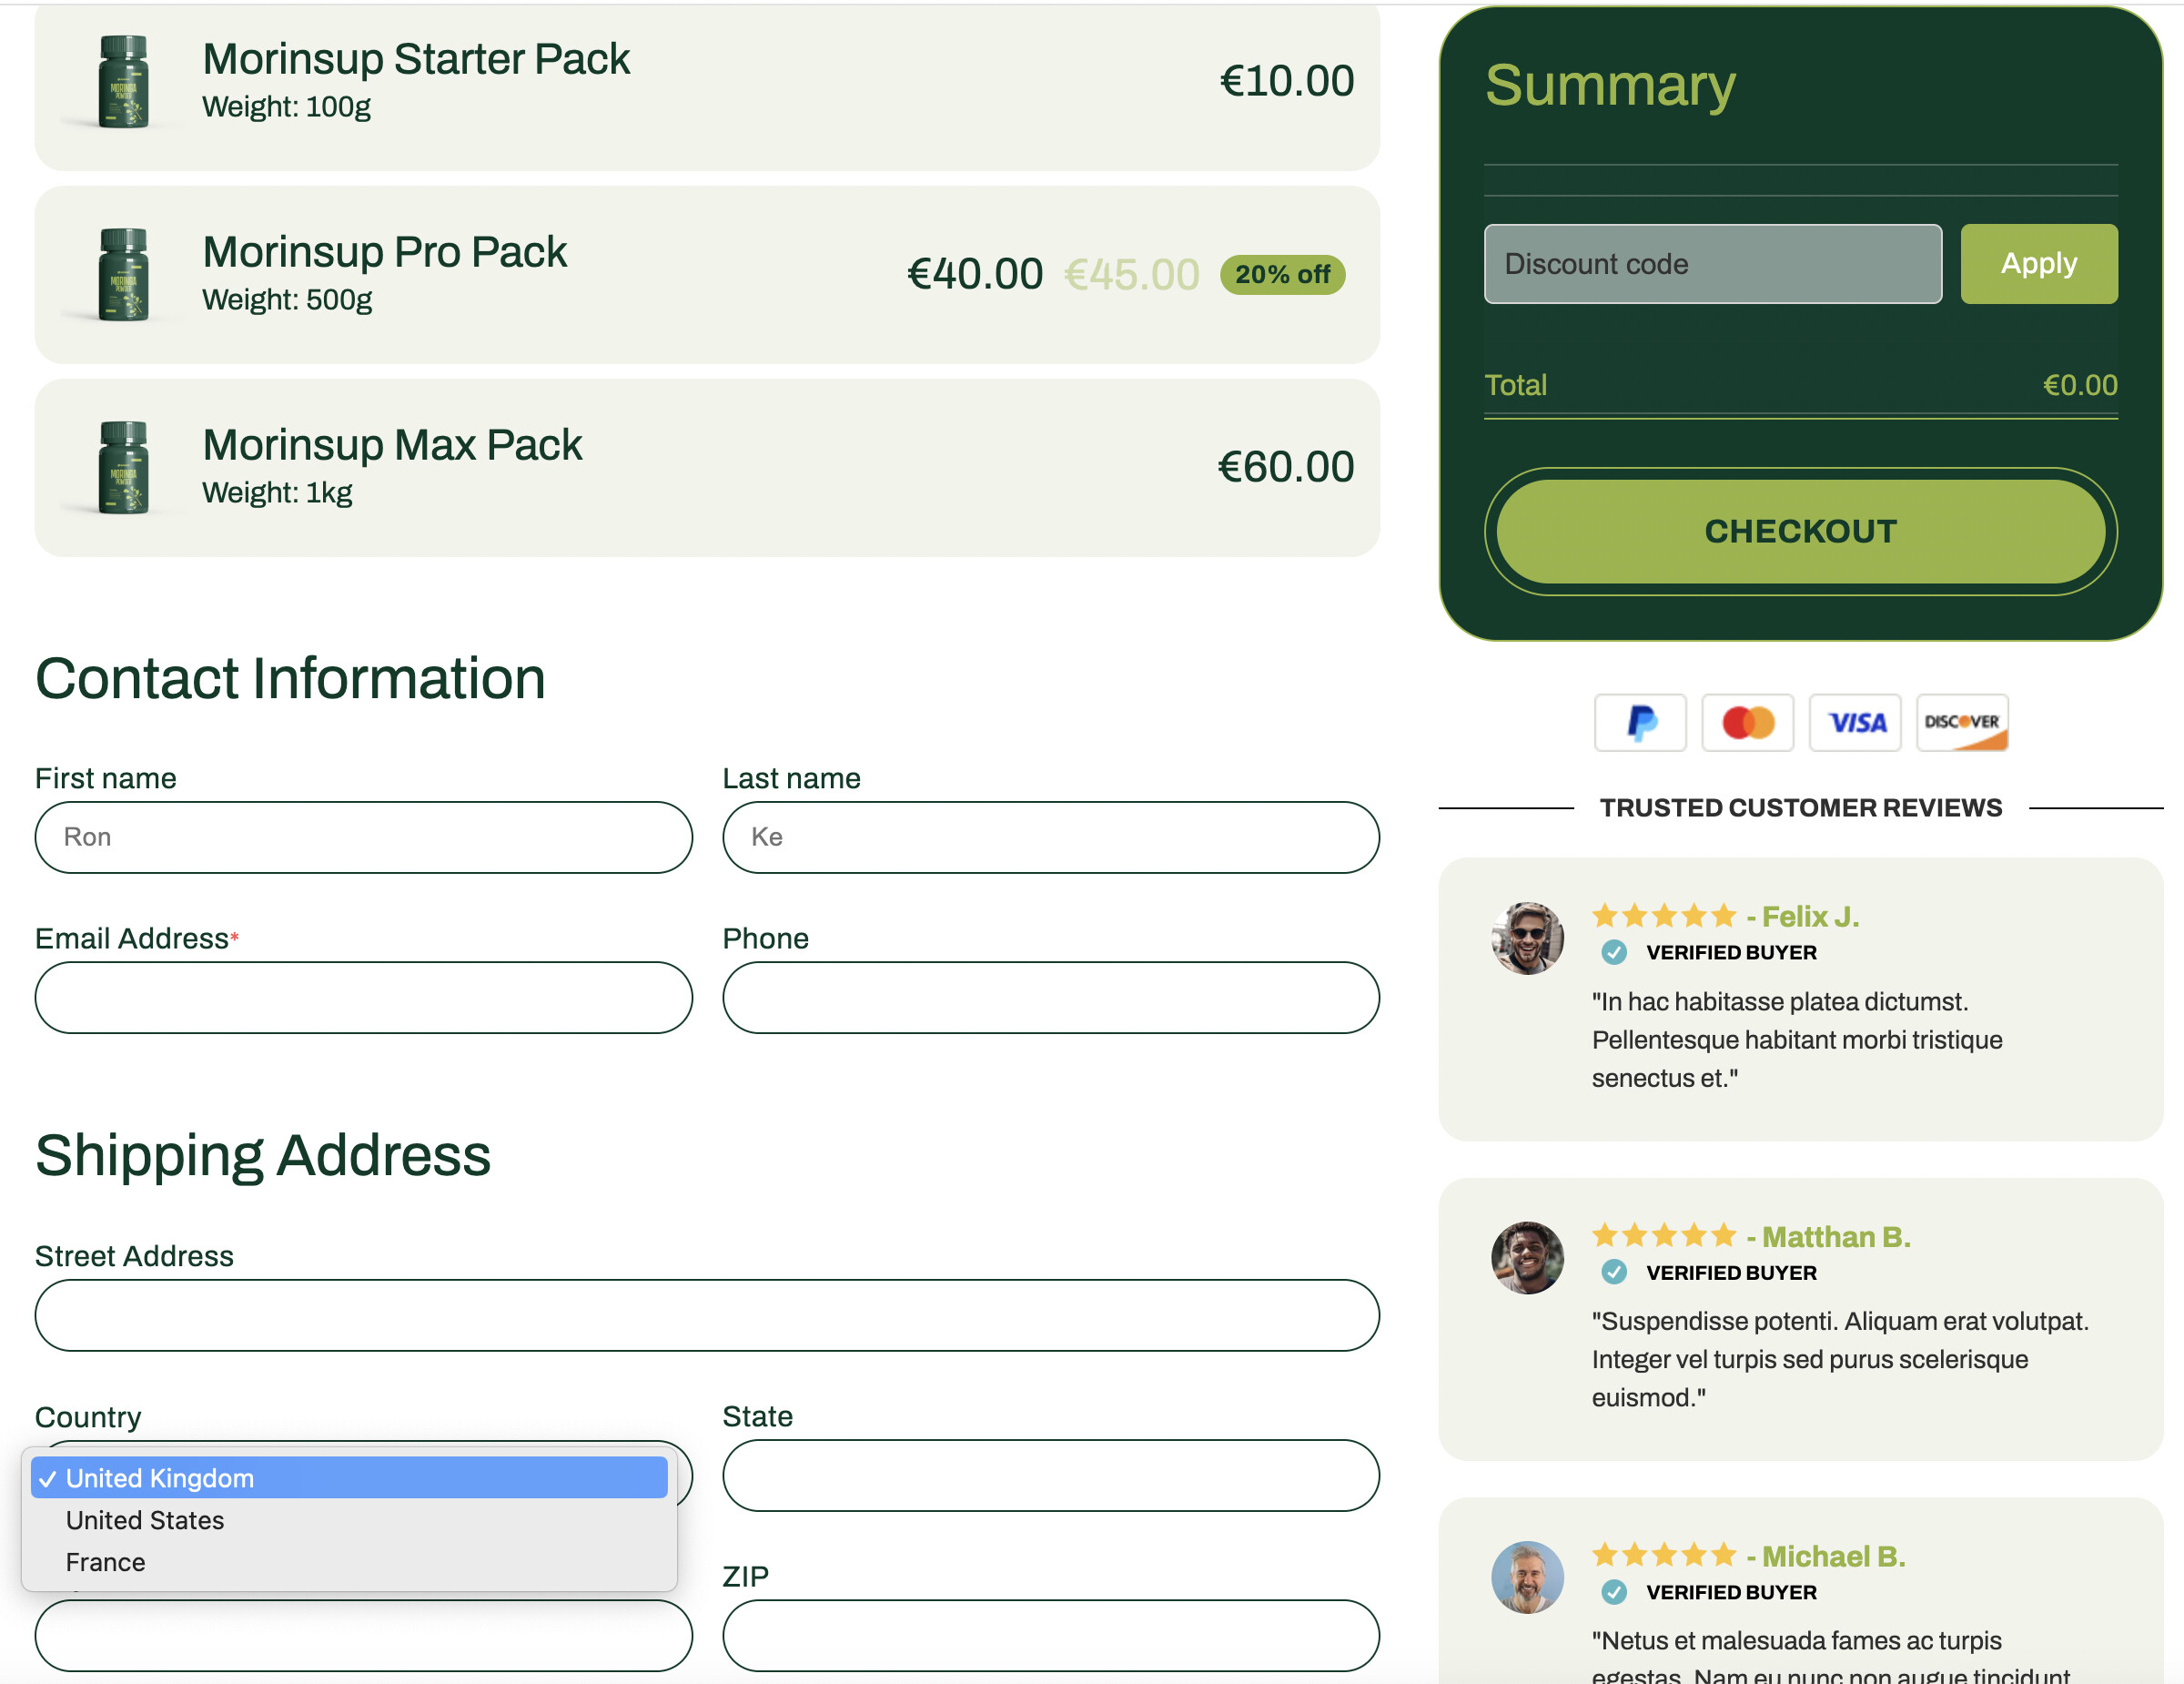Click Morinsup Starter Pack bottle image
Image resolution: width=2184 pixels, height=1684 pixels.
[x=124, y=82]
